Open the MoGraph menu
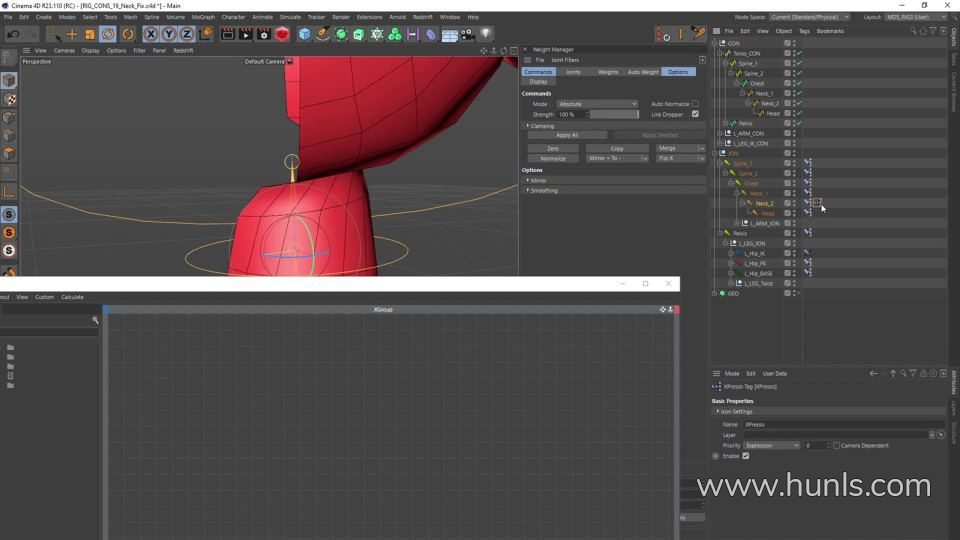The image size is (960, 540). pyautogui.click(x=203, y=17)
